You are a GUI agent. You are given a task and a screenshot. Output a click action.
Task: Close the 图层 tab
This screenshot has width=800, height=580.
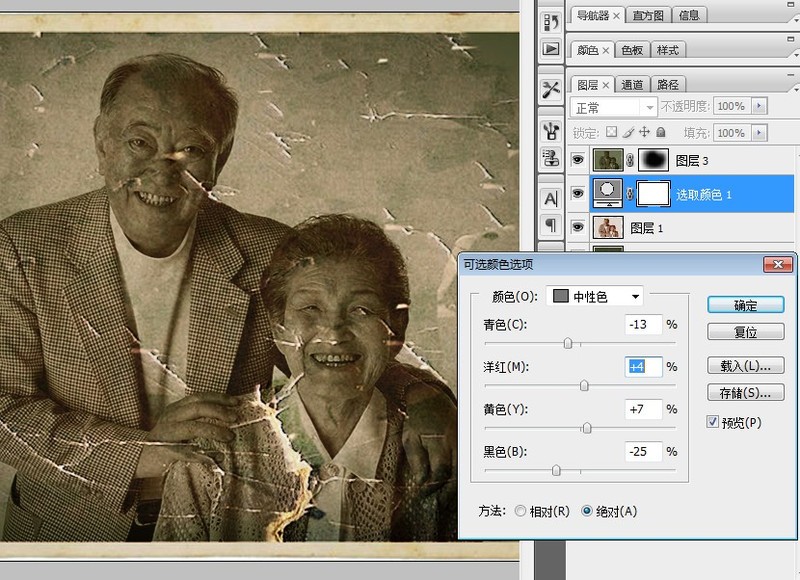tap(606, 85)
